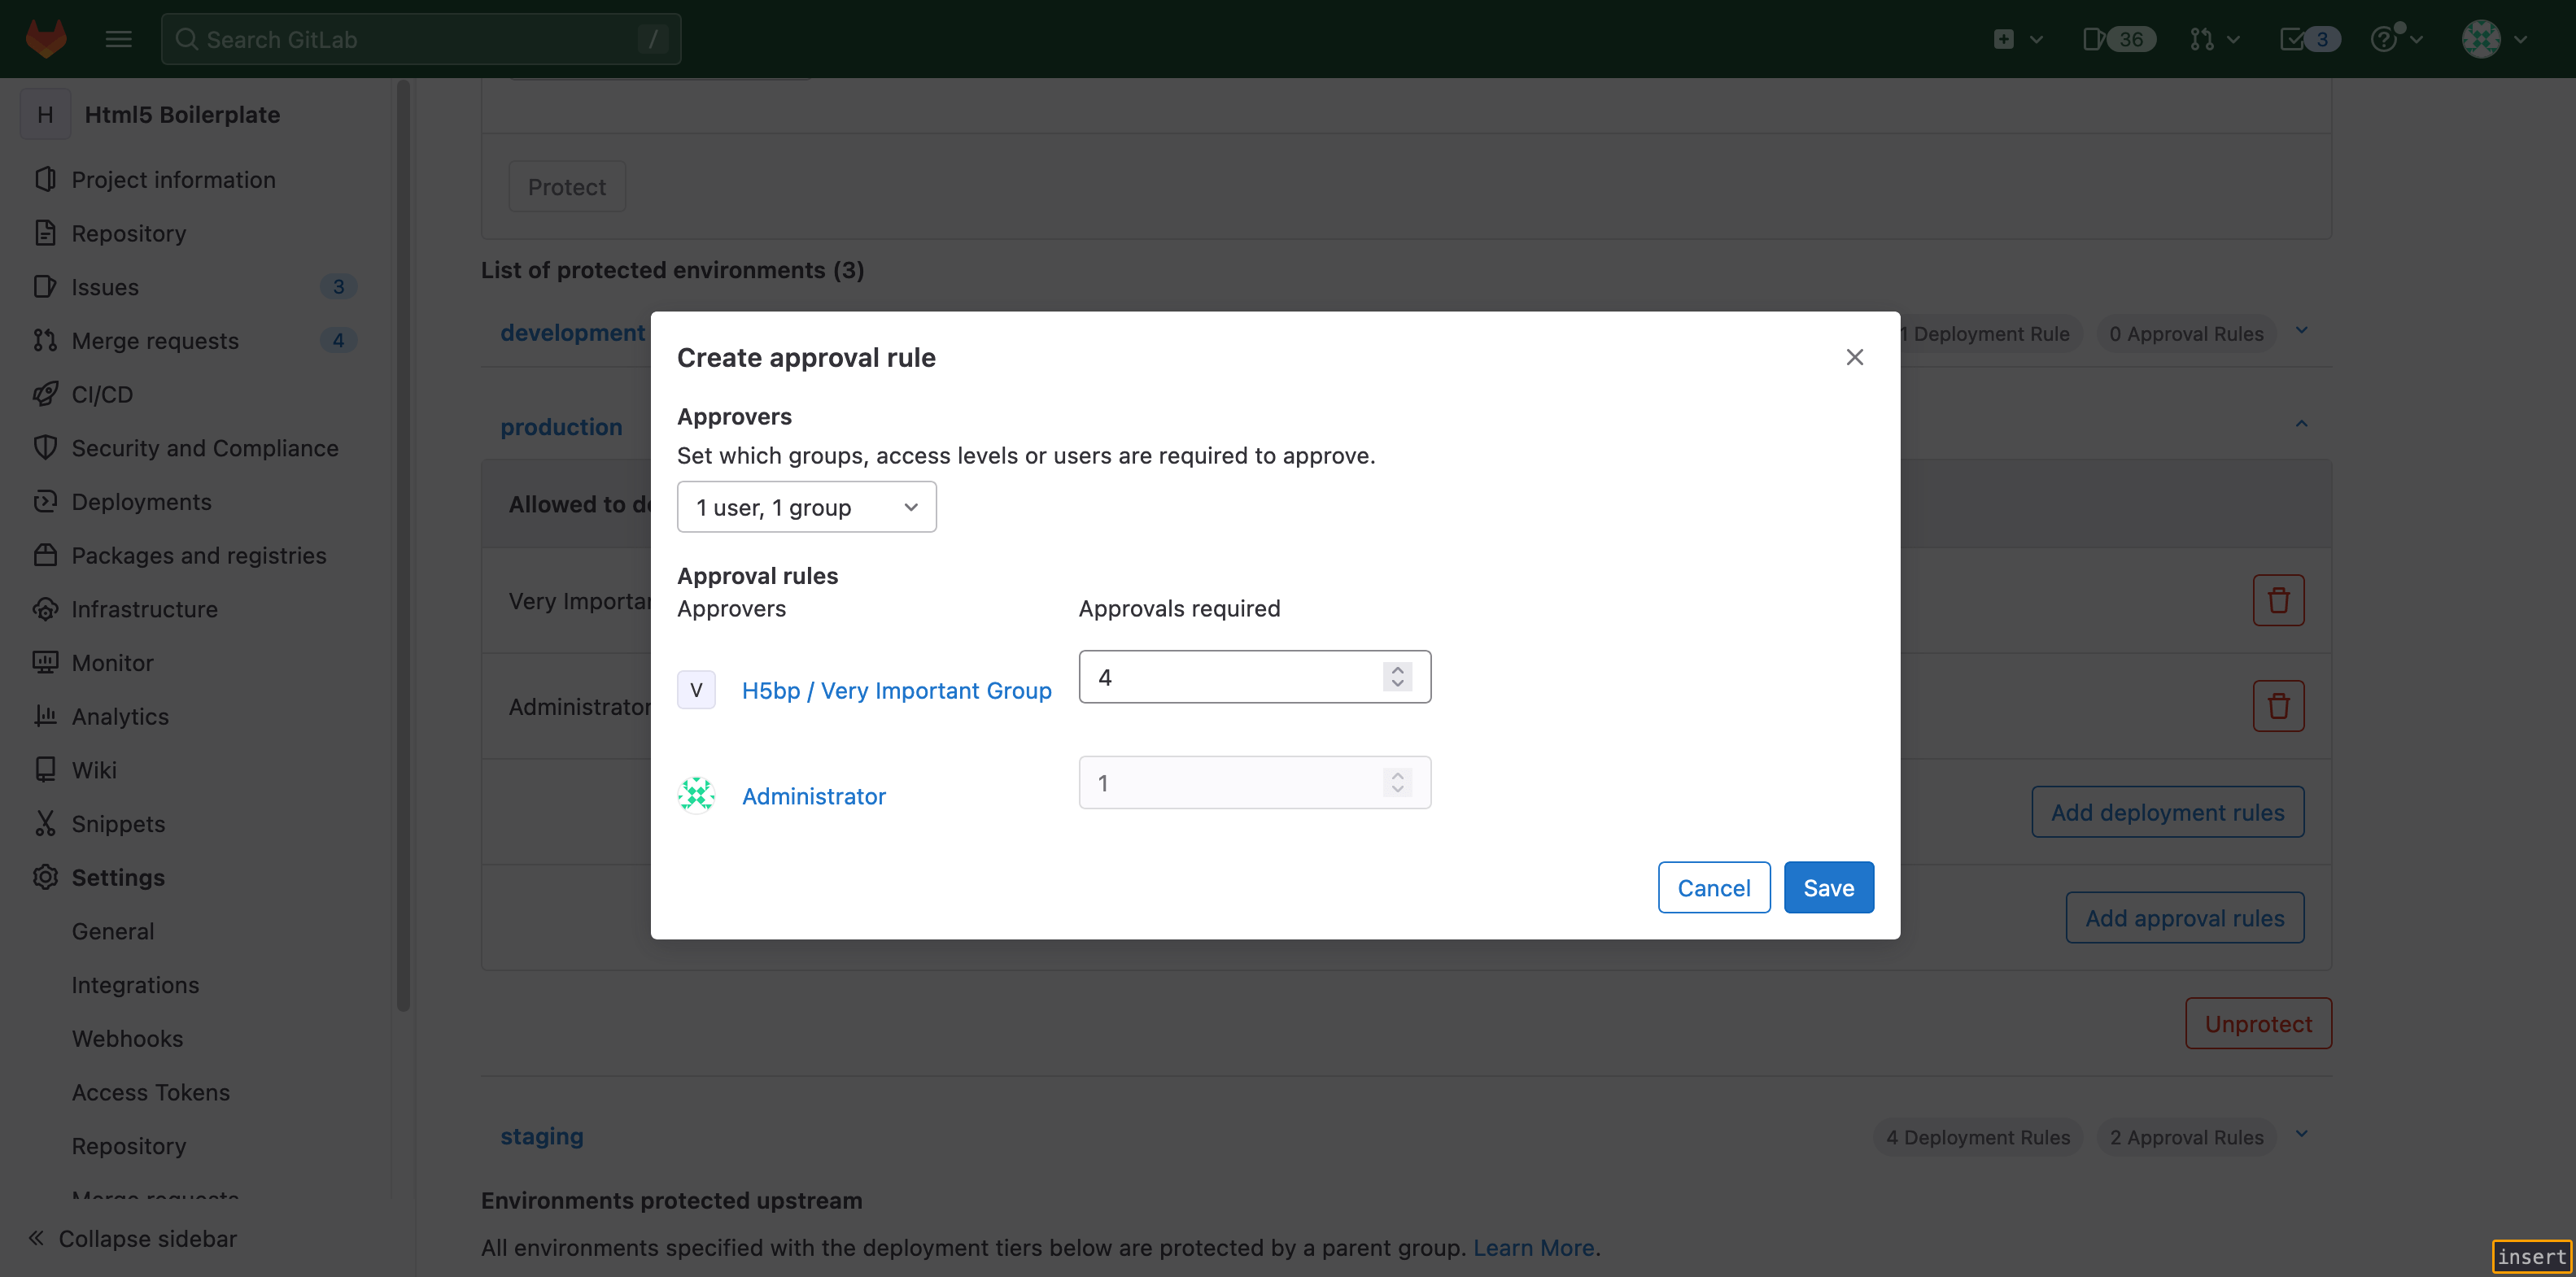The width and height of the screenshot is (2576, 1277).
Task: Open the Security and Compliance section
Action: point(46,448)
